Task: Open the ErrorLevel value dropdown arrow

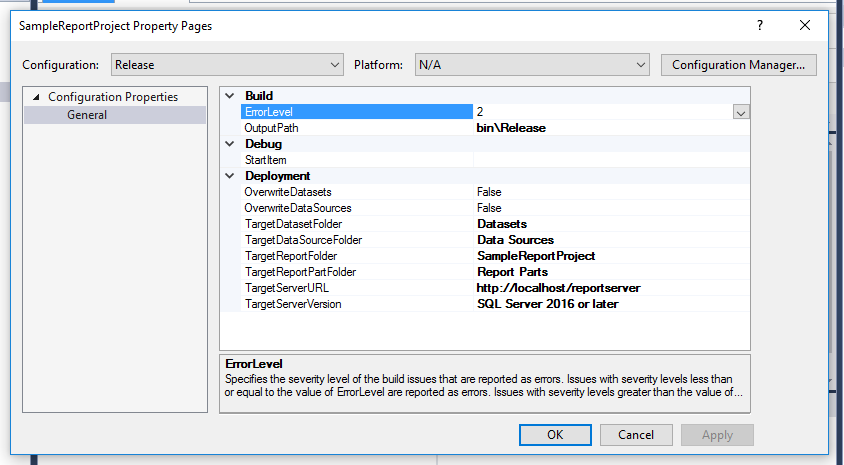Action: pyautogui.click(x=740, y=113)
